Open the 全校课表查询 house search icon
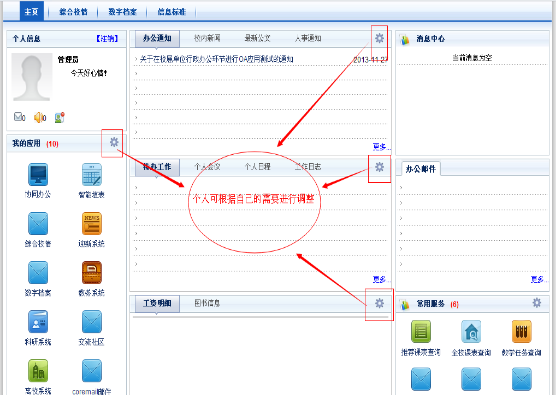Viewport: 557px width, 395px height. (x=471, y=331)
